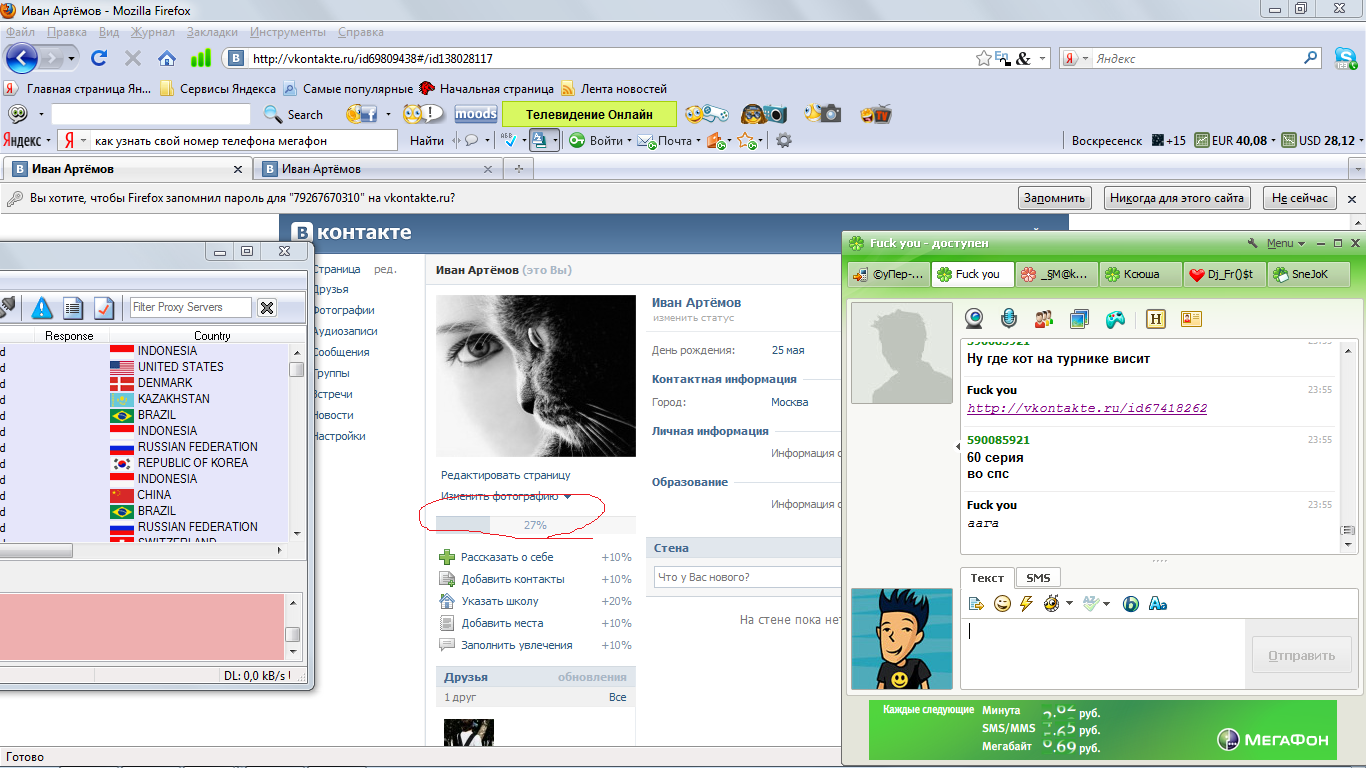Open the vkontakte.ru/id67418262 chat link
The height and width of the screenshot is (768, 1366).
[x=1087, y=408]
